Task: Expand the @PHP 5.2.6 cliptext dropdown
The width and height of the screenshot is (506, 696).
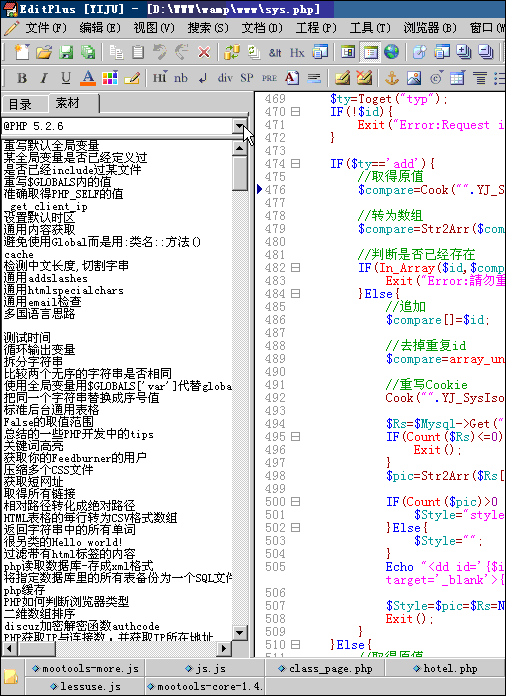Action: [x=239, y=126]
